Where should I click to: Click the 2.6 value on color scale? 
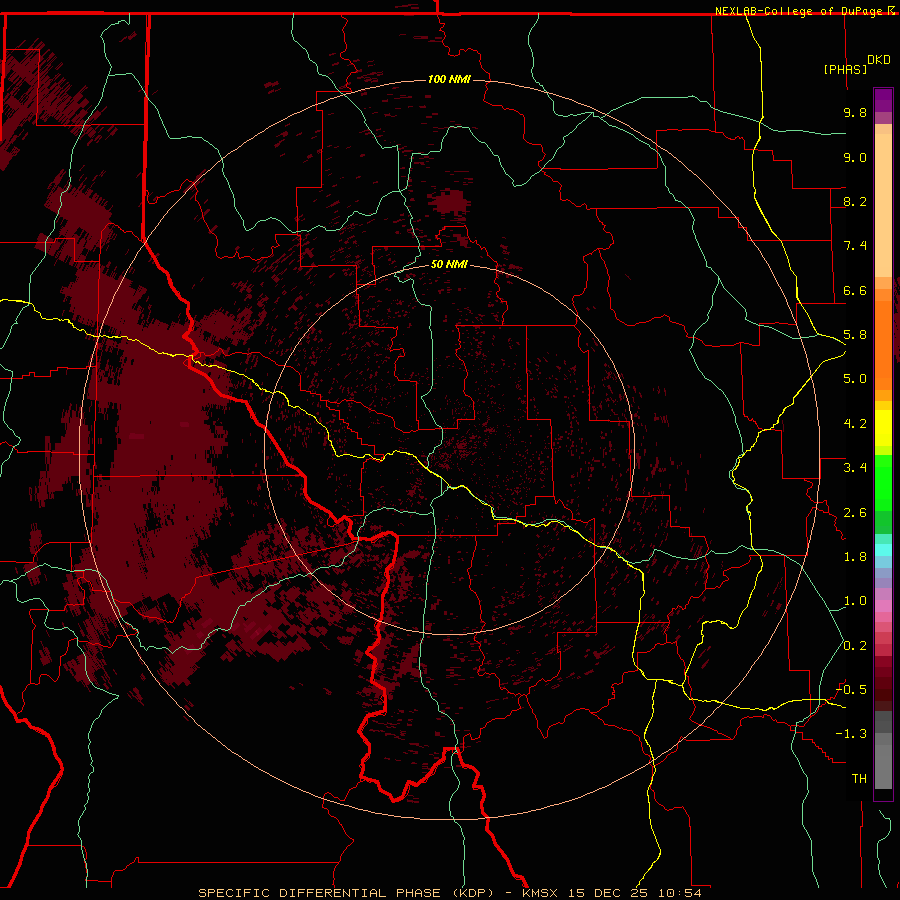click(855, 513)
